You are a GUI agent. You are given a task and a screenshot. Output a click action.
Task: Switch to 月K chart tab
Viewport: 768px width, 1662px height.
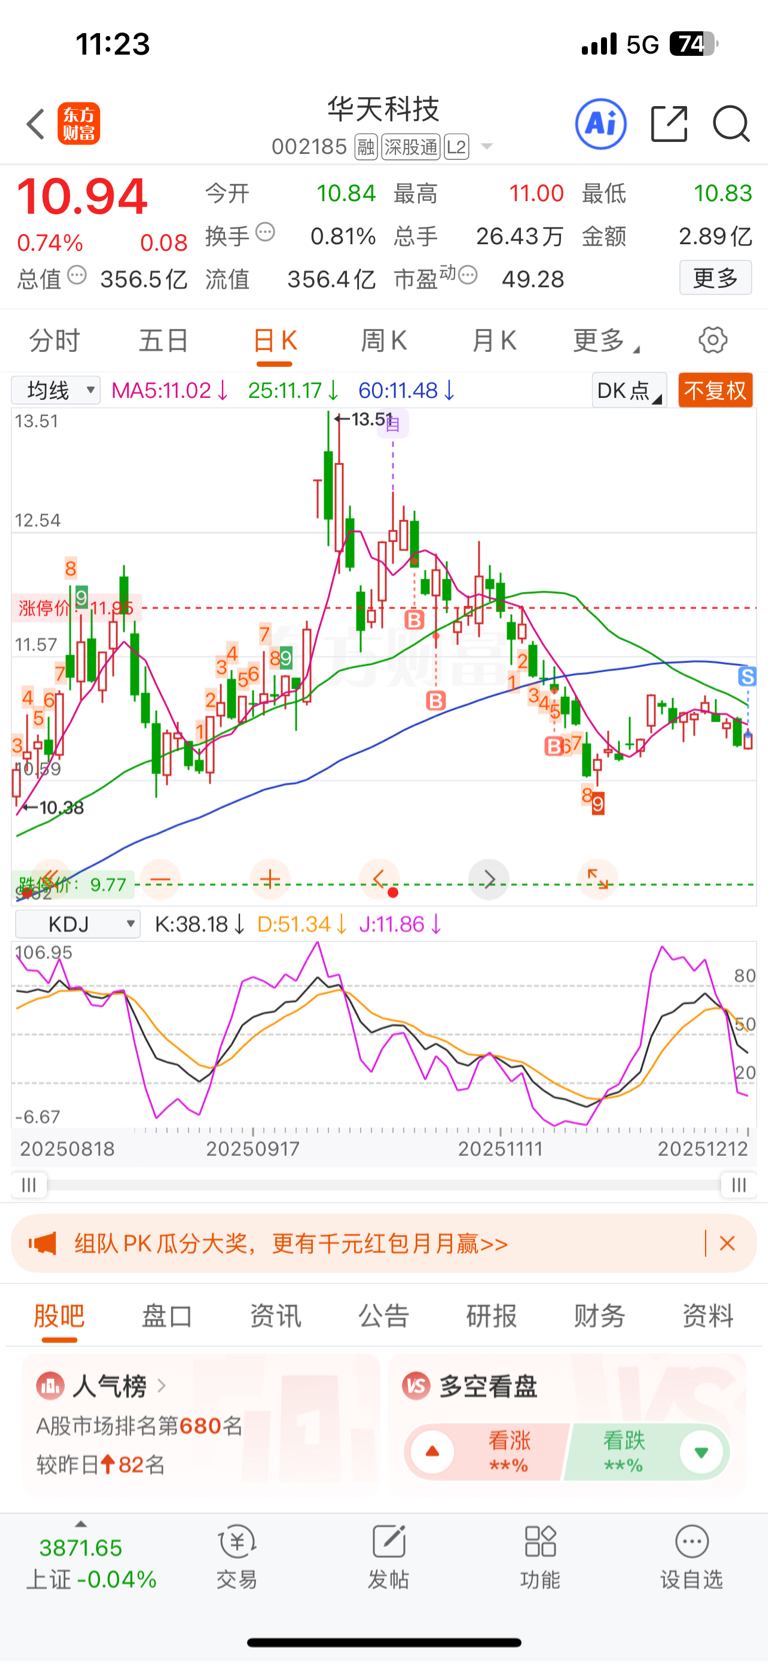pyautogui.click(x=494, y=341)
